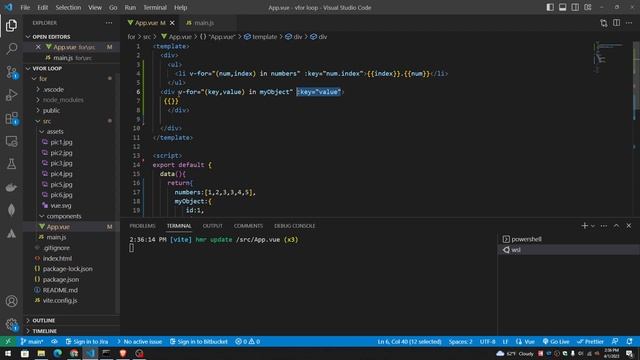Split the editor to the right
This screenshot has width=640, height=360.
coord(616,23)
